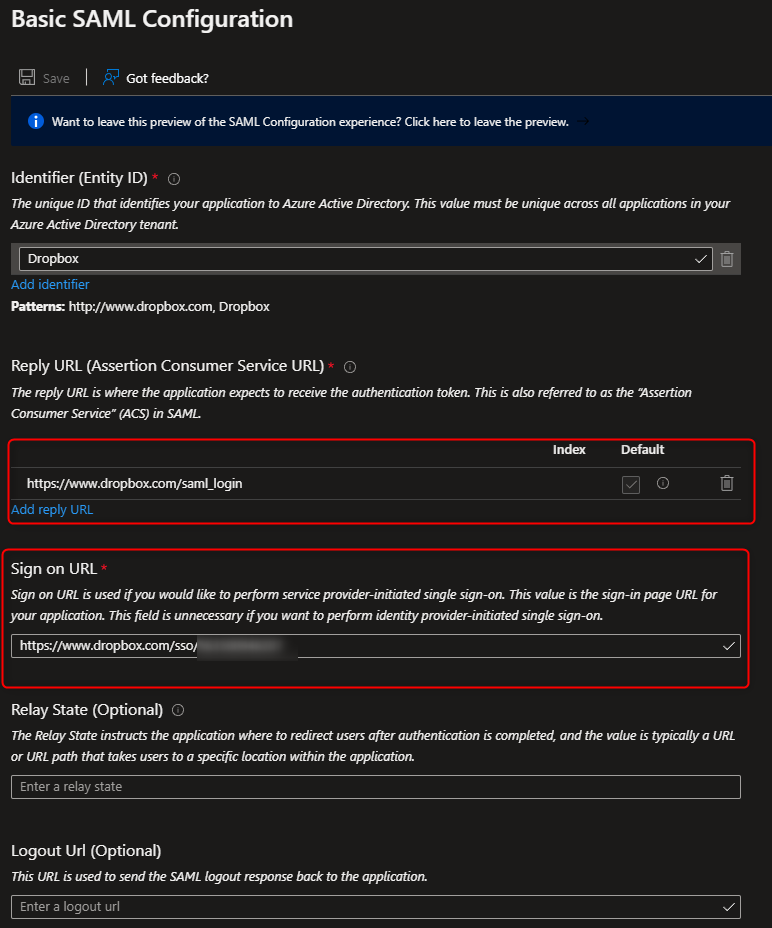The width and height of the screenshot is (772, 928).
Task: Click the leave the preview banner text
Action: tap(310, 122)
